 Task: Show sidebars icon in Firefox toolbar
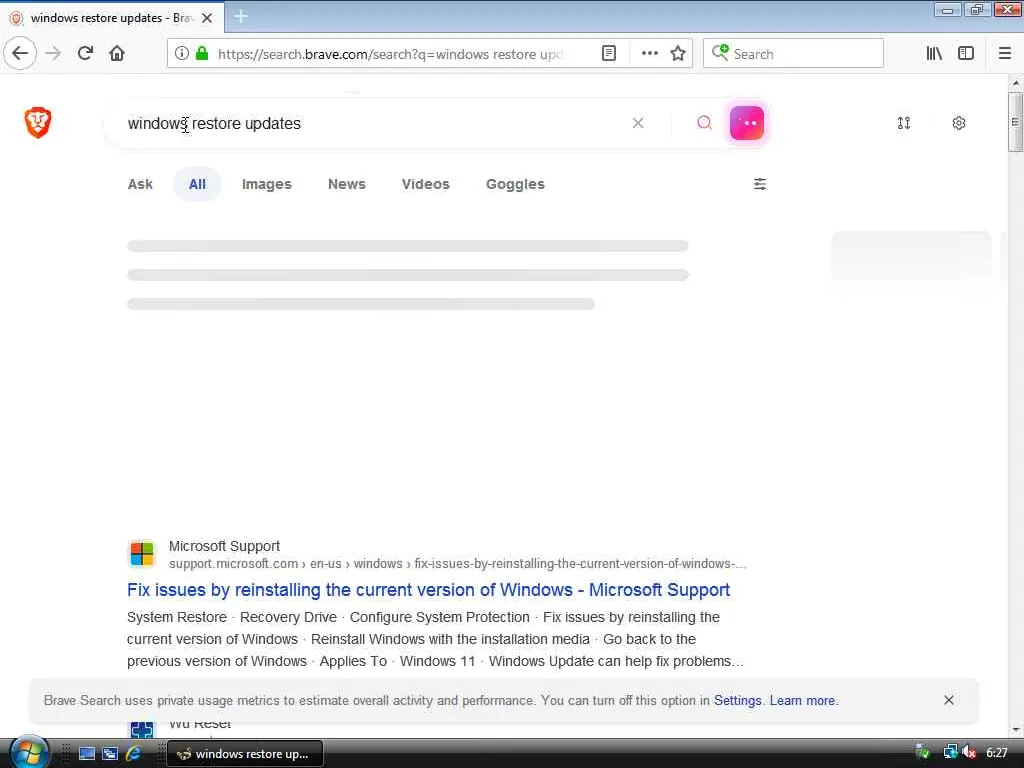click(966, 53)
